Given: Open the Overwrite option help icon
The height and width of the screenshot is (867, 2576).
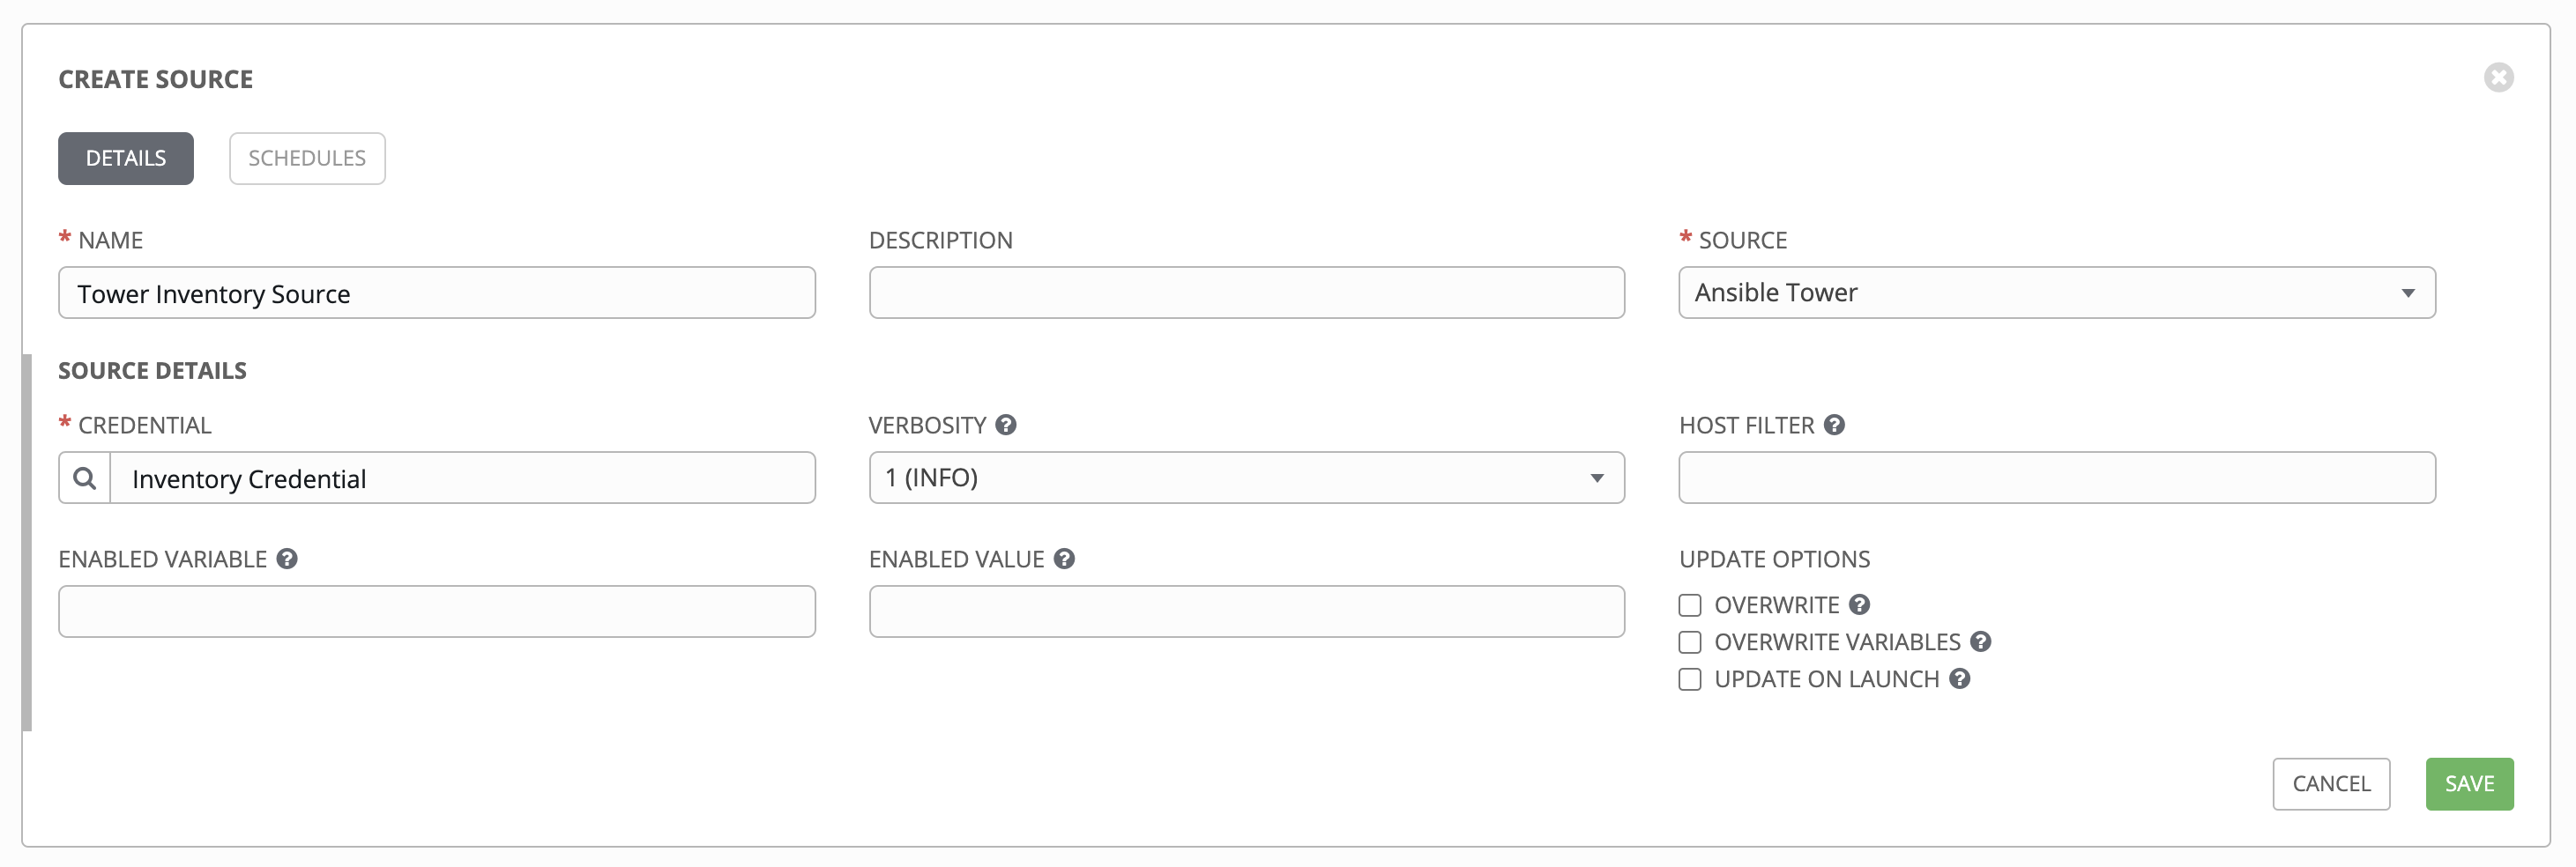Looking at the screenshot, I should (1859, 605).
